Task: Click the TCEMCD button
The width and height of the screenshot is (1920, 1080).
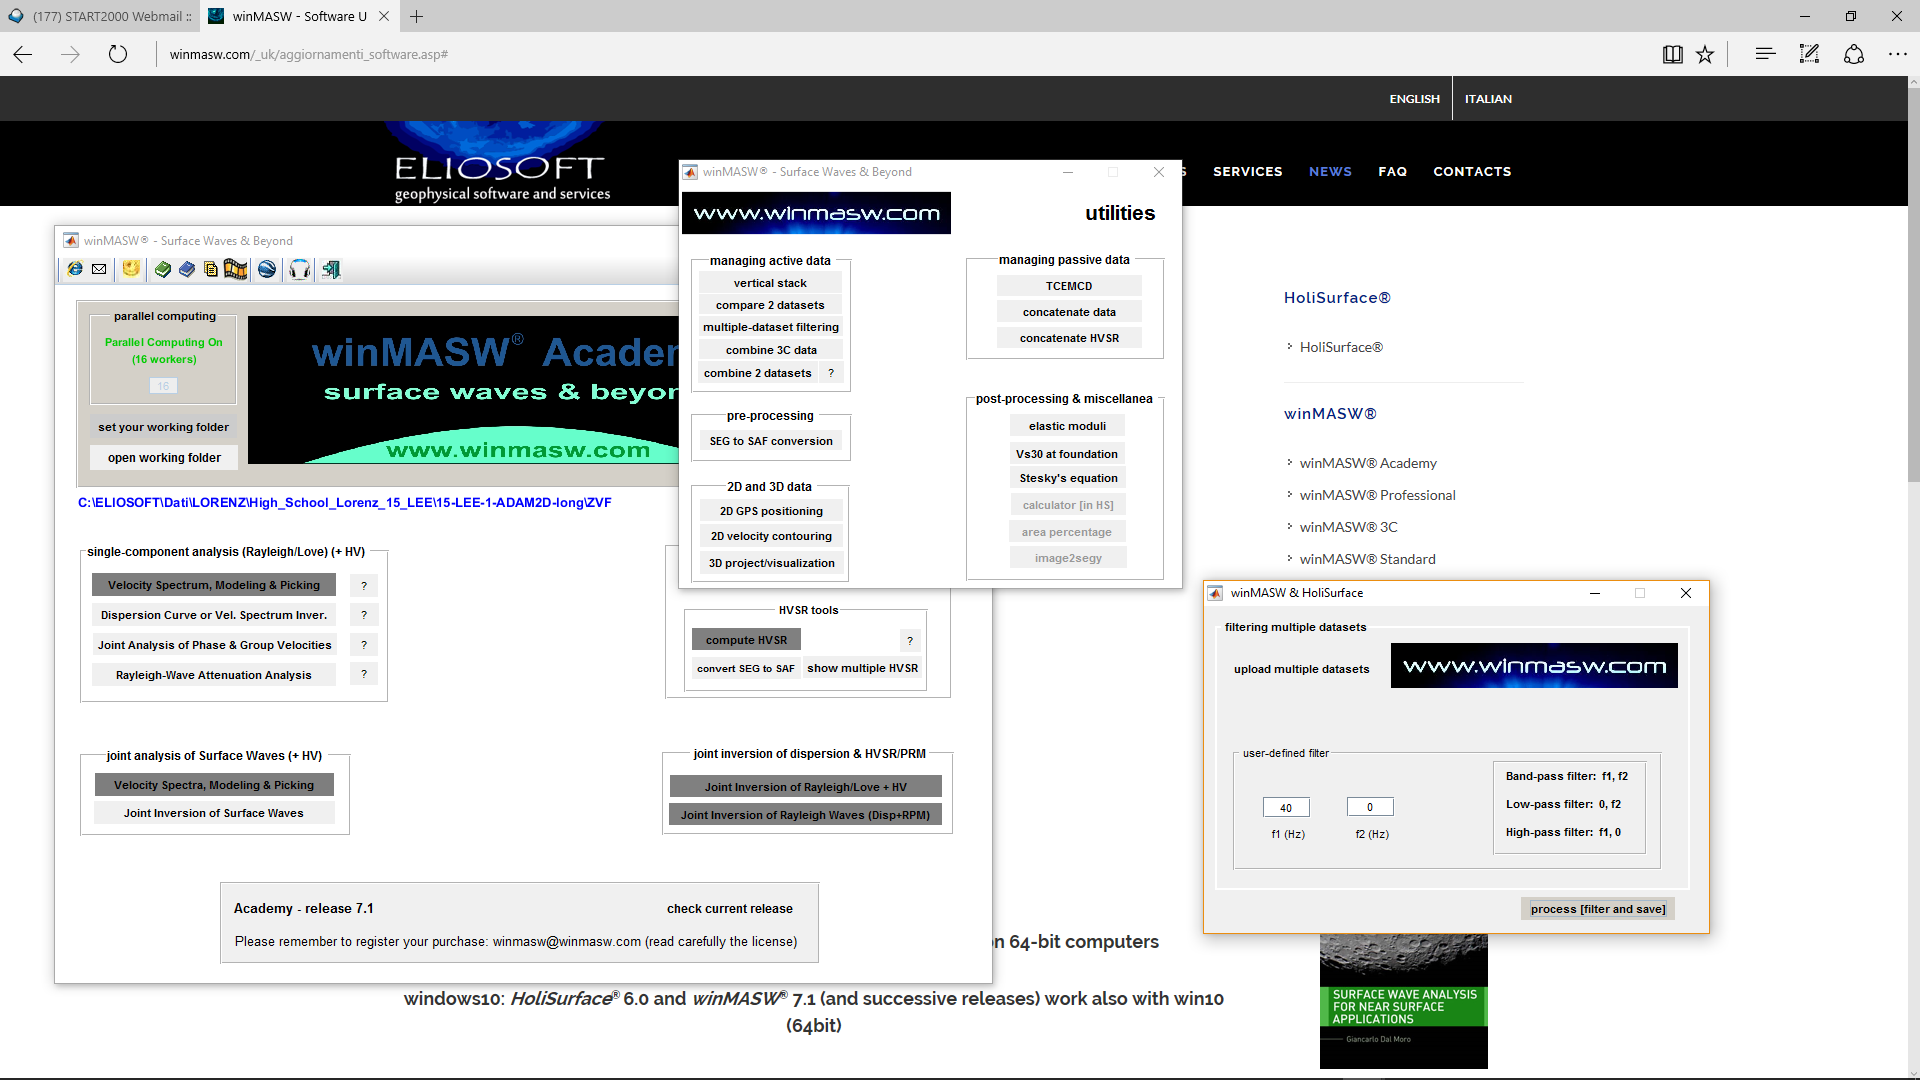Action: [x=1069, y=286]
